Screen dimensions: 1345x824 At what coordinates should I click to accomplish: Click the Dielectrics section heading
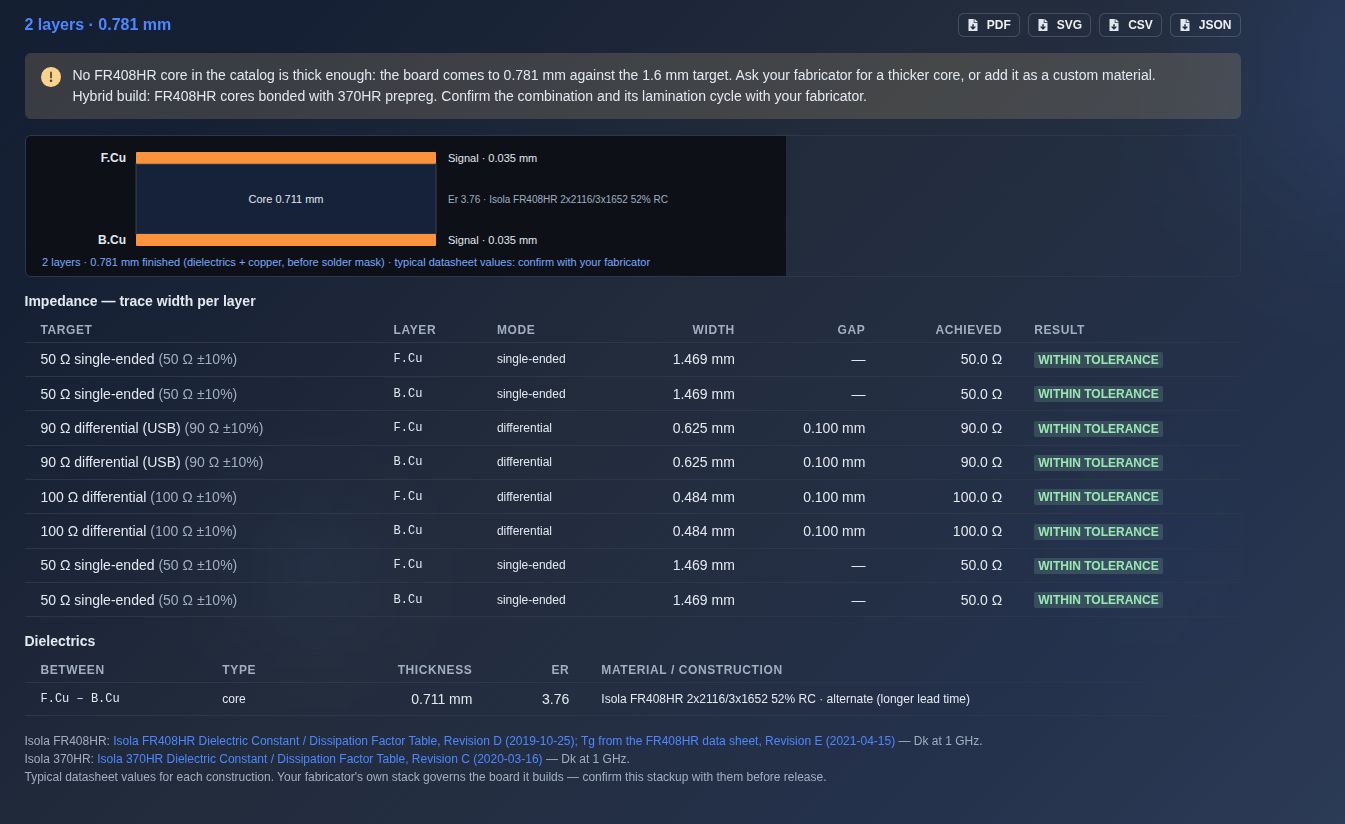coord(60,641)
